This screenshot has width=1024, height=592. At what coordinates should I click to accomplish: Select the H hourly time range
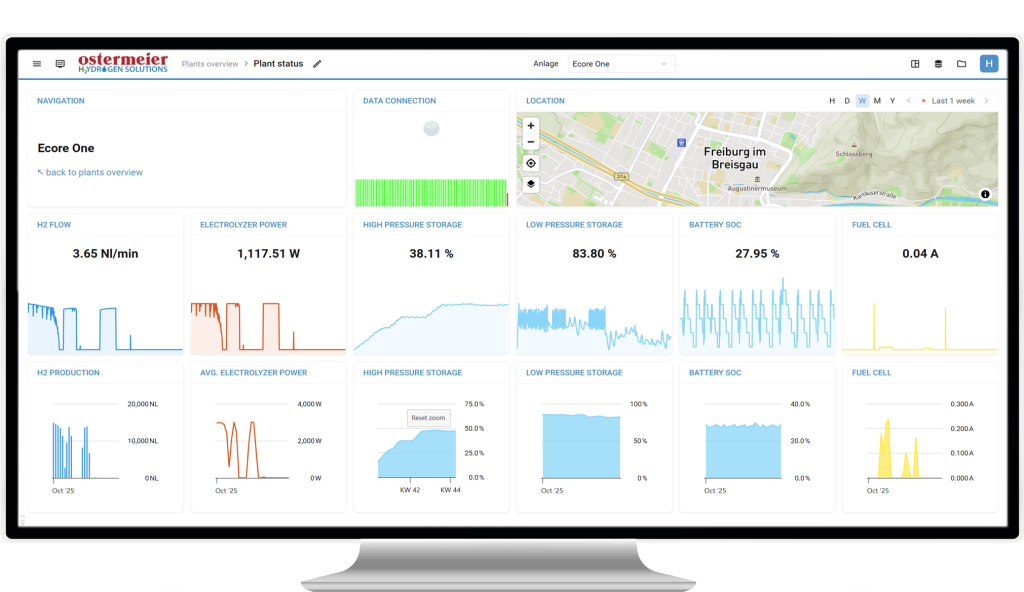(x=832, y=101)
